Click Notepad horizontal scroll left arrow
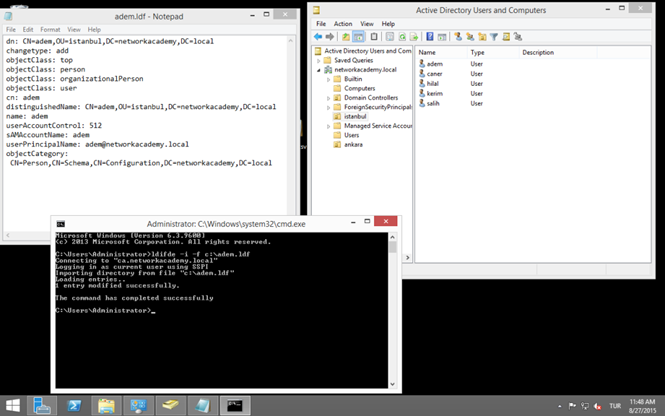 click(x=8, y=235)
